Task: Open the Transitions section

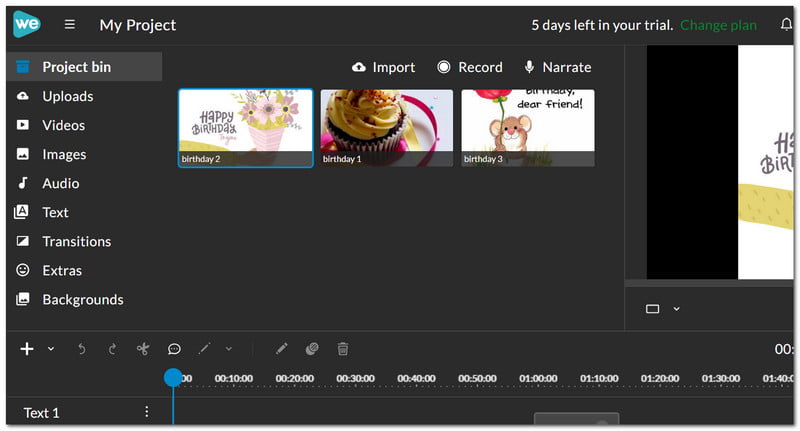Action: (x=77, y=241)
